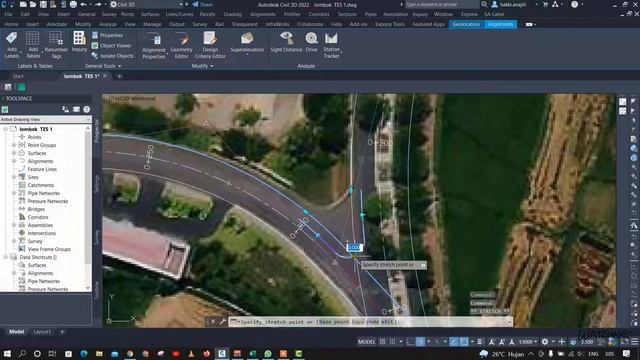Screen dimensions: 640x360
Task: Select Isolate Objects tool
Action: (x=113, y=56)
